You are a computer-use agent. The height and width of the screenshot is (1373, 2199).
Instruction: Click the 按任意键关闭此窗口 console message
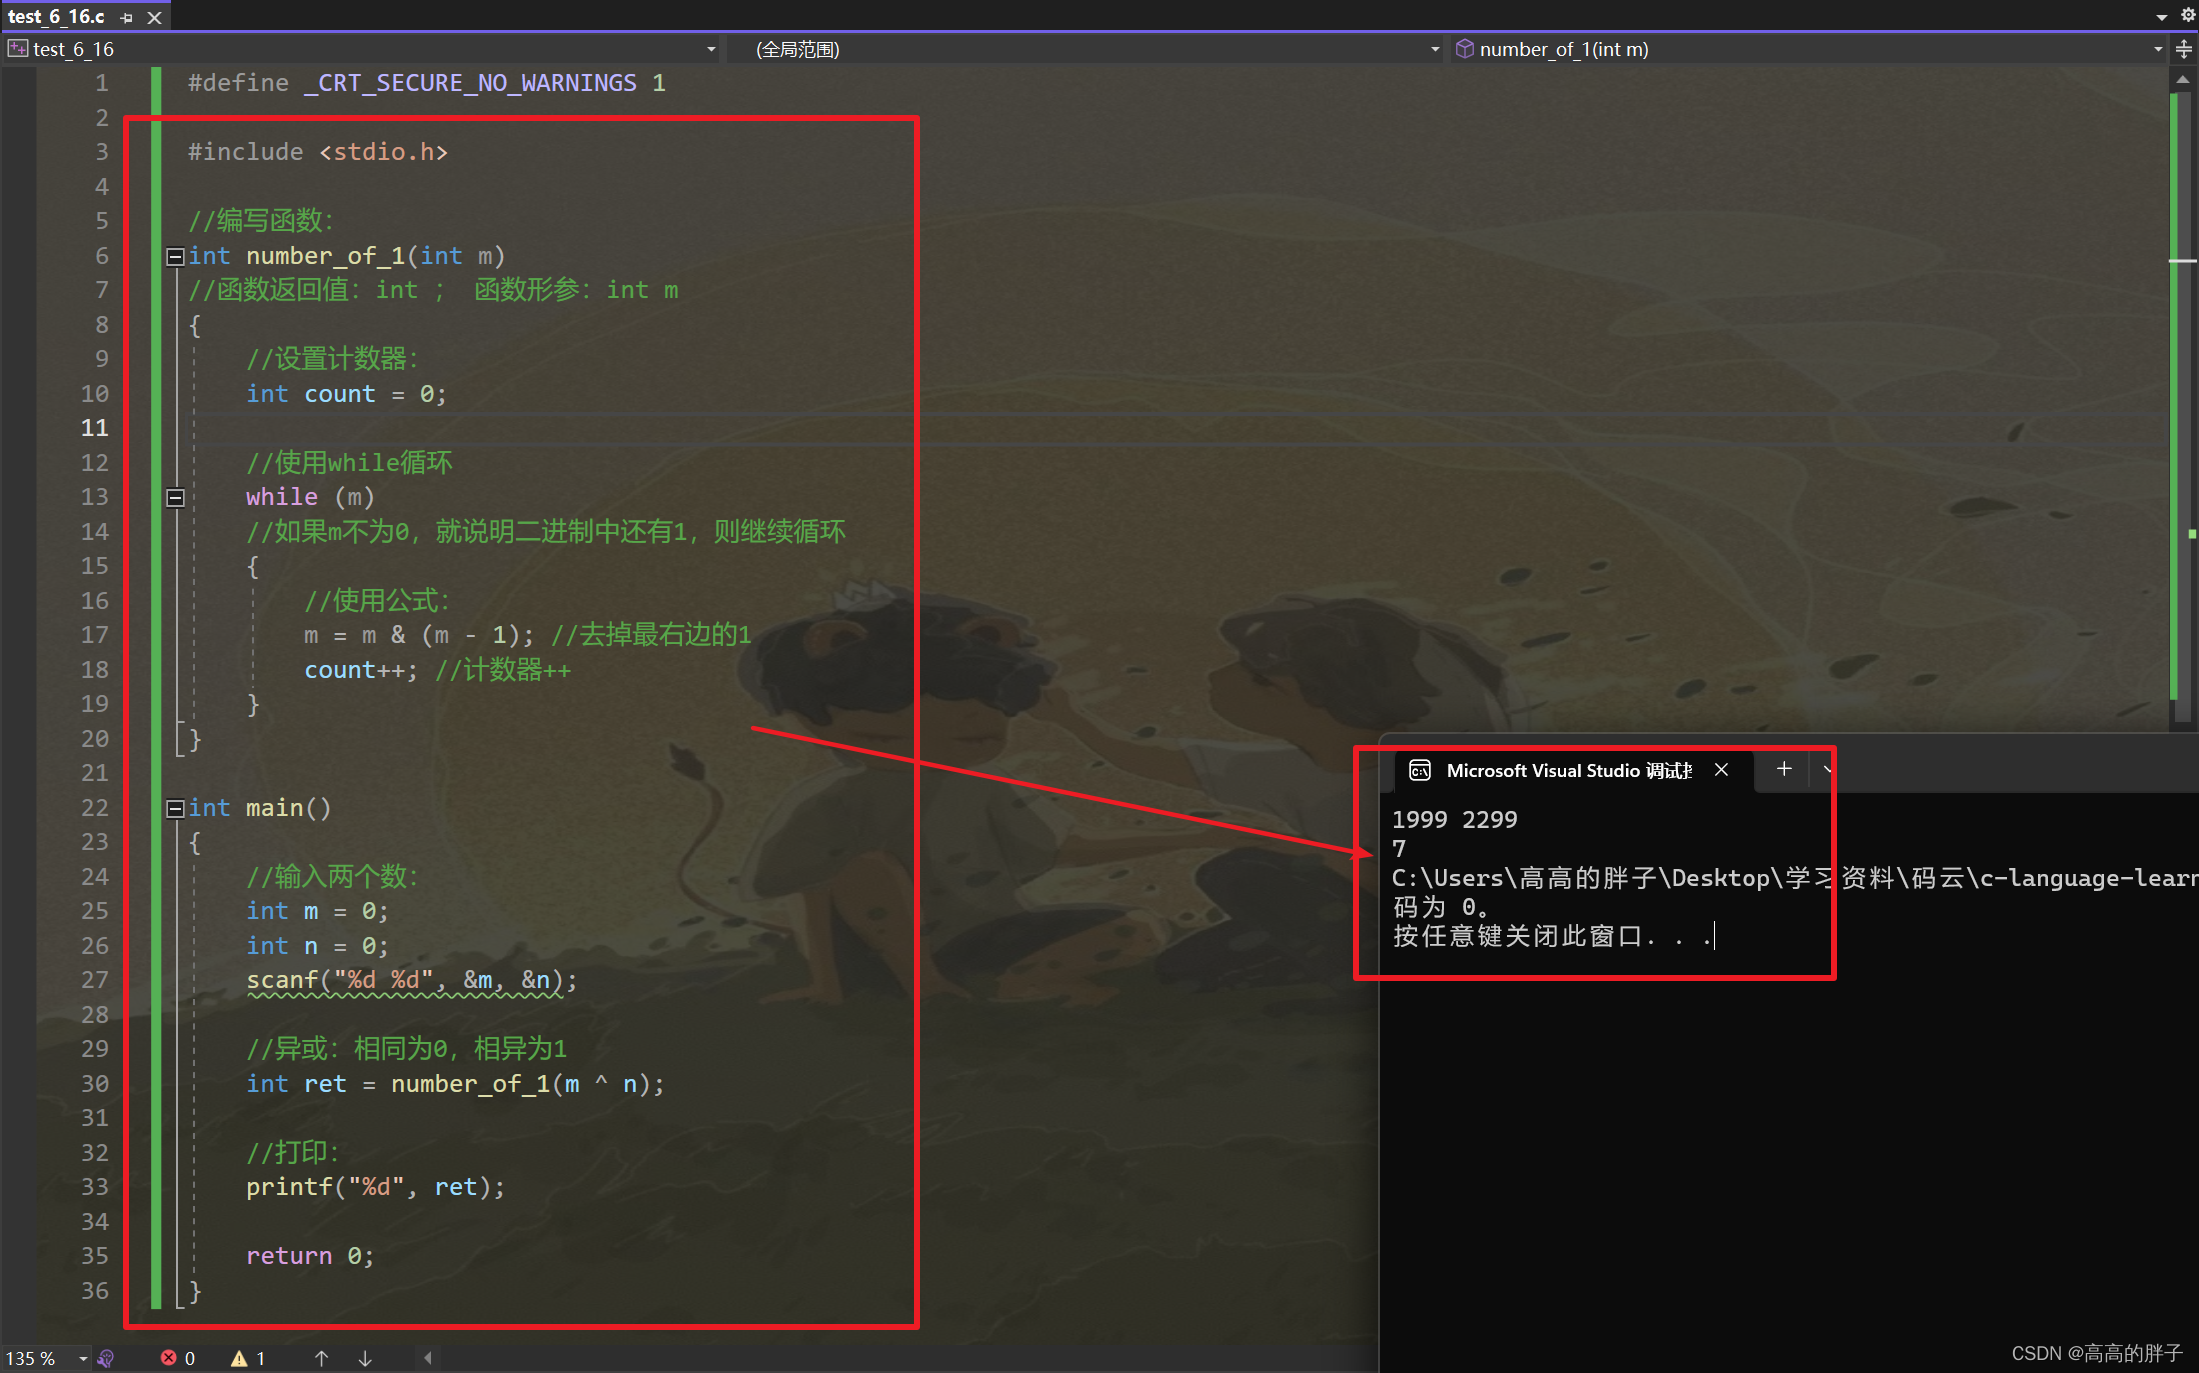pyautogui.click(x=1552, y=936)
